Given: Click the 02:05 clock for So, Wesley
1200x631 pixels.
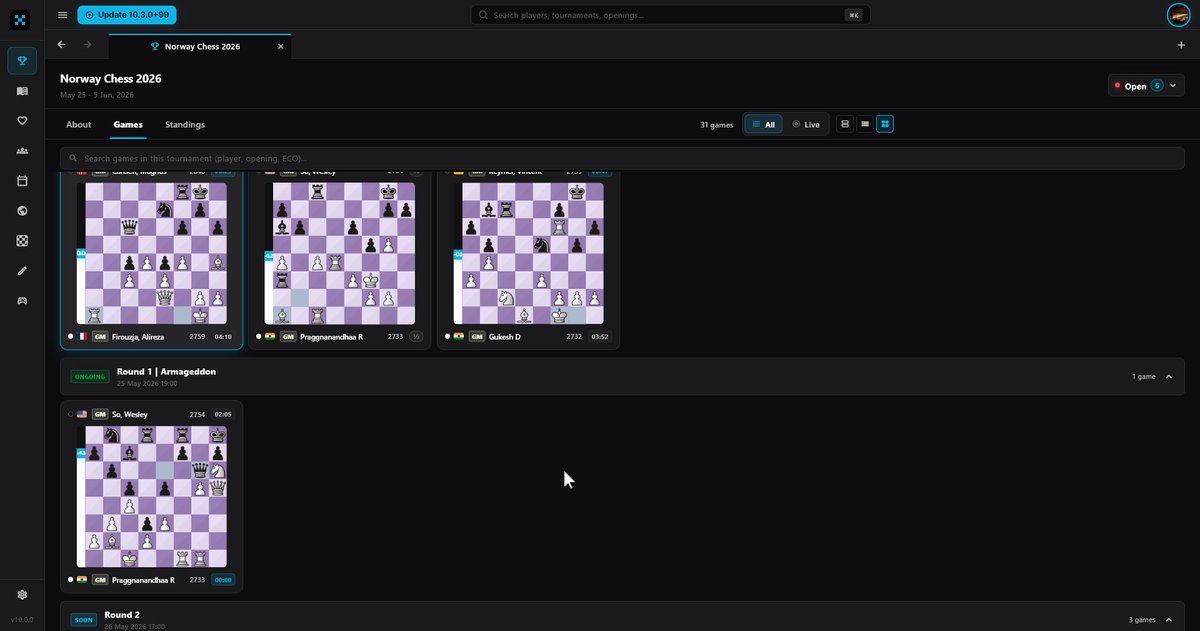Looking at the screenshot, I should (x=223, y=414).
